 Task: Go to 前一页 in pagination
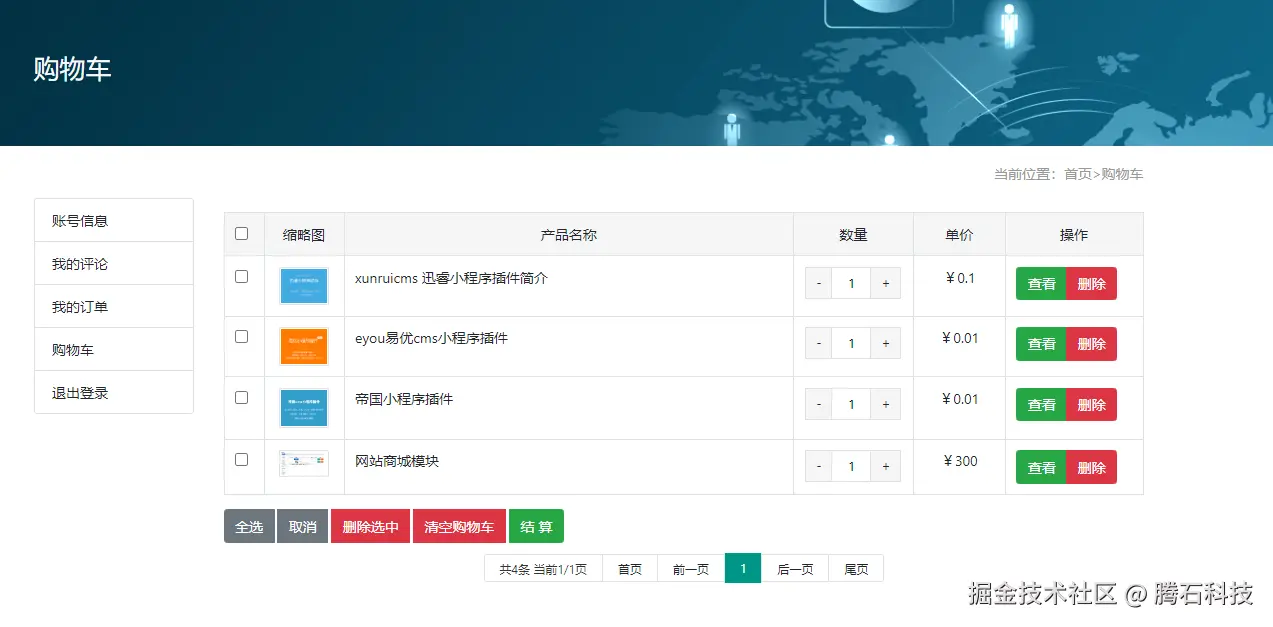(691, 569)
